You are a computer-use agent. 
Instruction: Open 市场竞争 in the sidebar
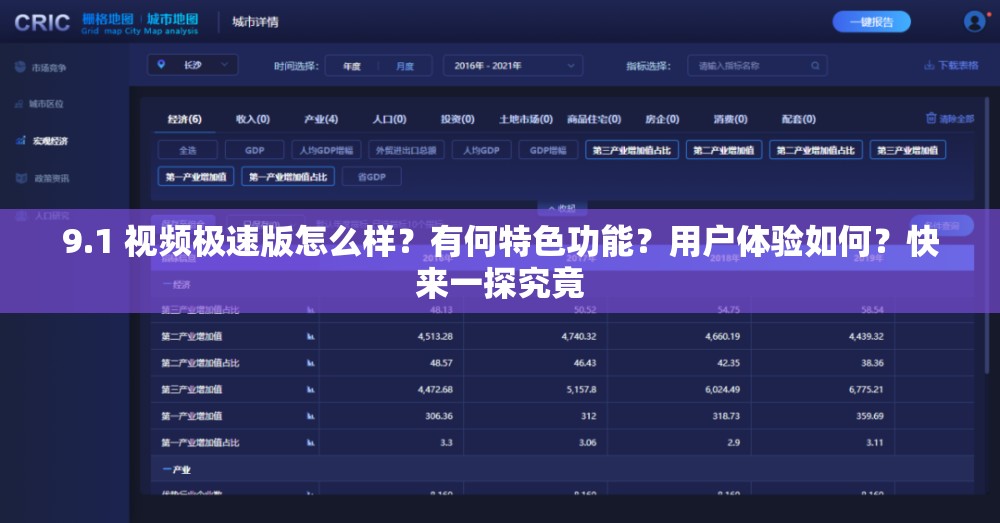(x=49, y=68)
